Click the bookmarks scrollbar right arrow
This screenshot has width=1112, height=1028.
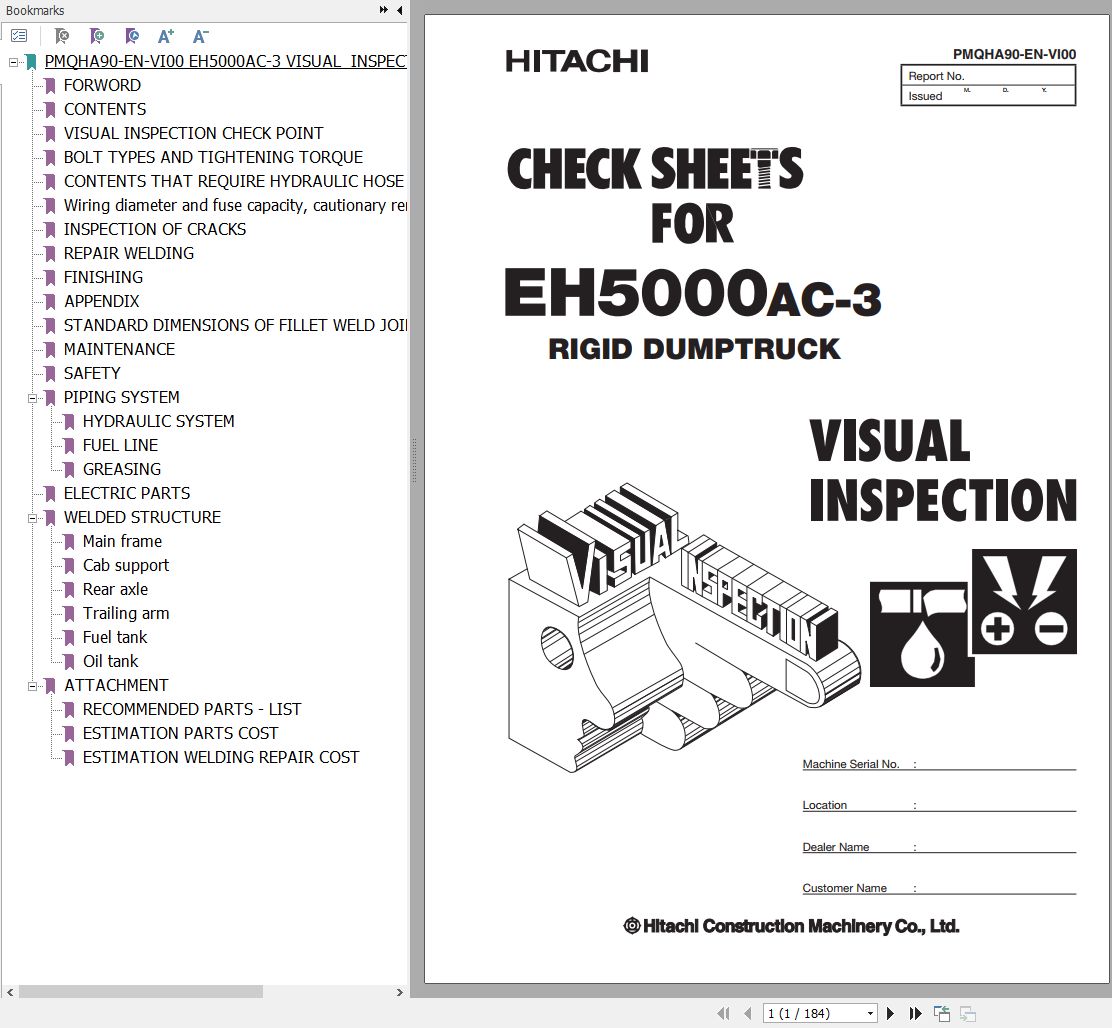(x=399, y=993)
